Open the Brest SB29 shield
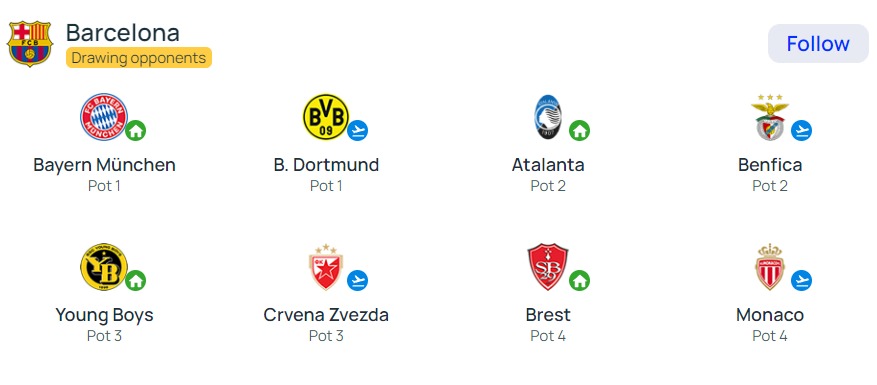The height and width of the screenshot is (385, 877). pyautogui.click(x=547, y=267)
